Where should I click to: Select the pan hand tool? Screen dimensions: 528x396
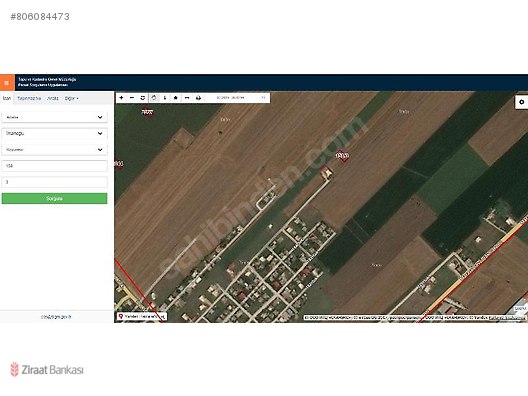pos(154,98)
